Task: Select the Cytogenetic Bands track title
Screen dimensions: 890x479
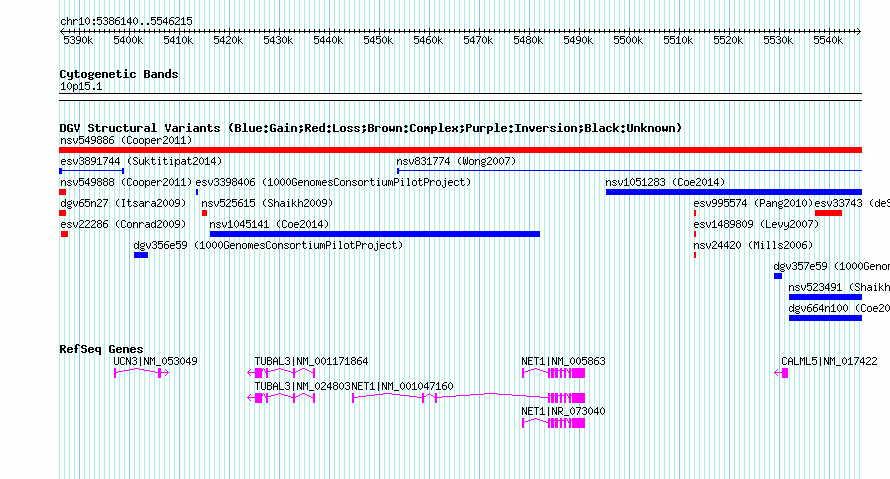Action: (119, 74)
